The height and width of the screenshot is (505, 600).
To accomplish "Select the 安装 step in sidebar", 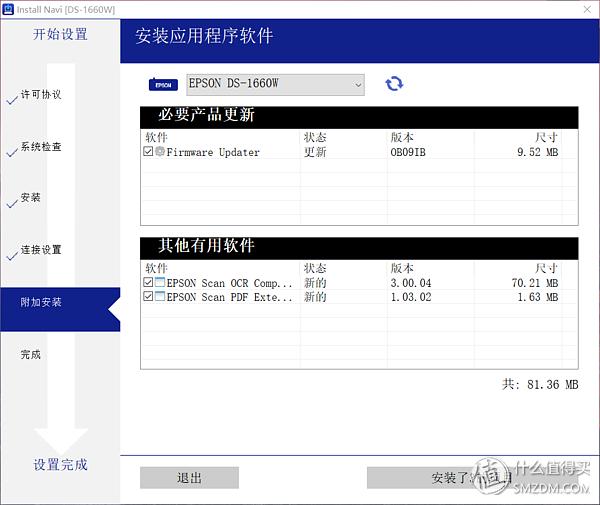I will pyautogui.click(x=31, y=198).
